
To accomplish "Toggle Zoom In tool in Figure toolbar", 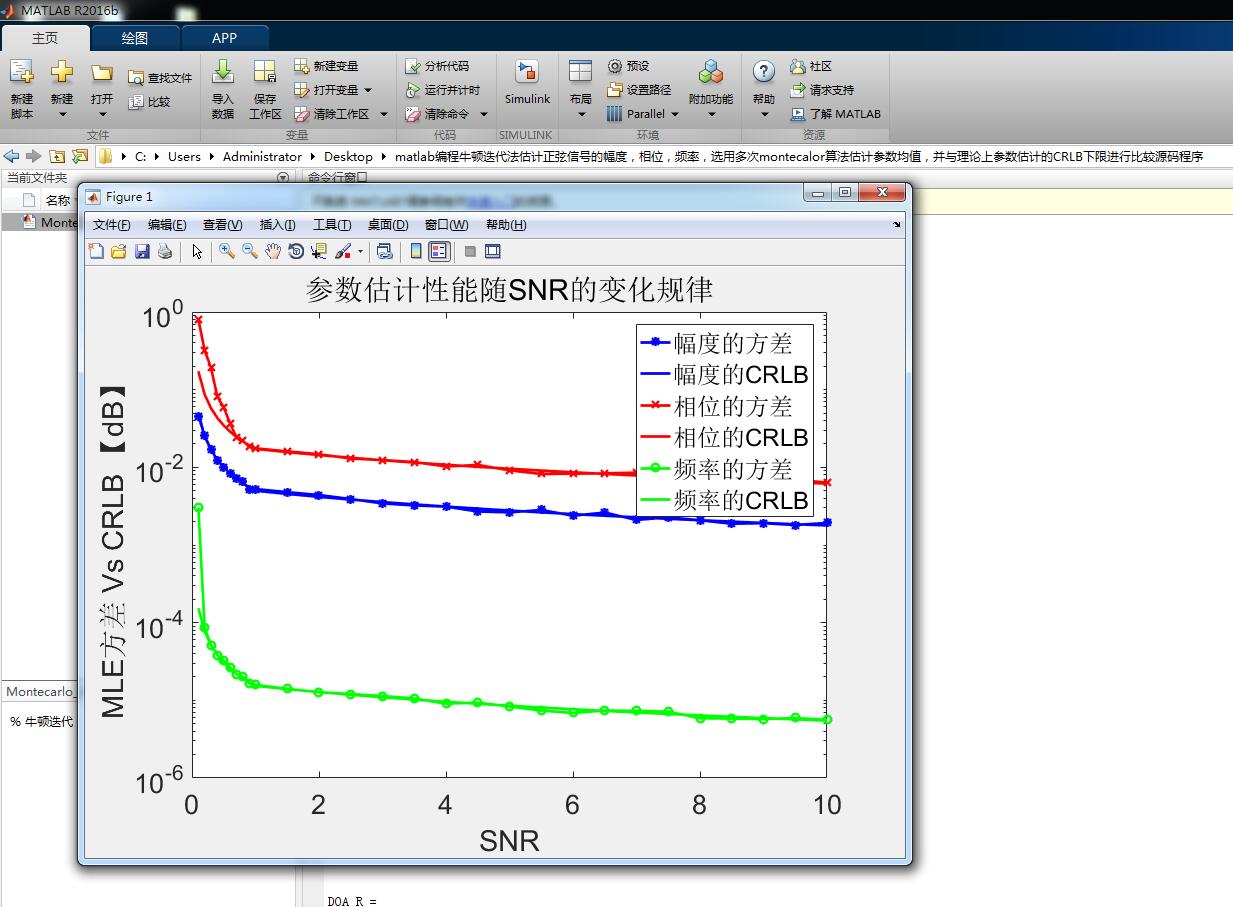I will [x=227, y=251].
